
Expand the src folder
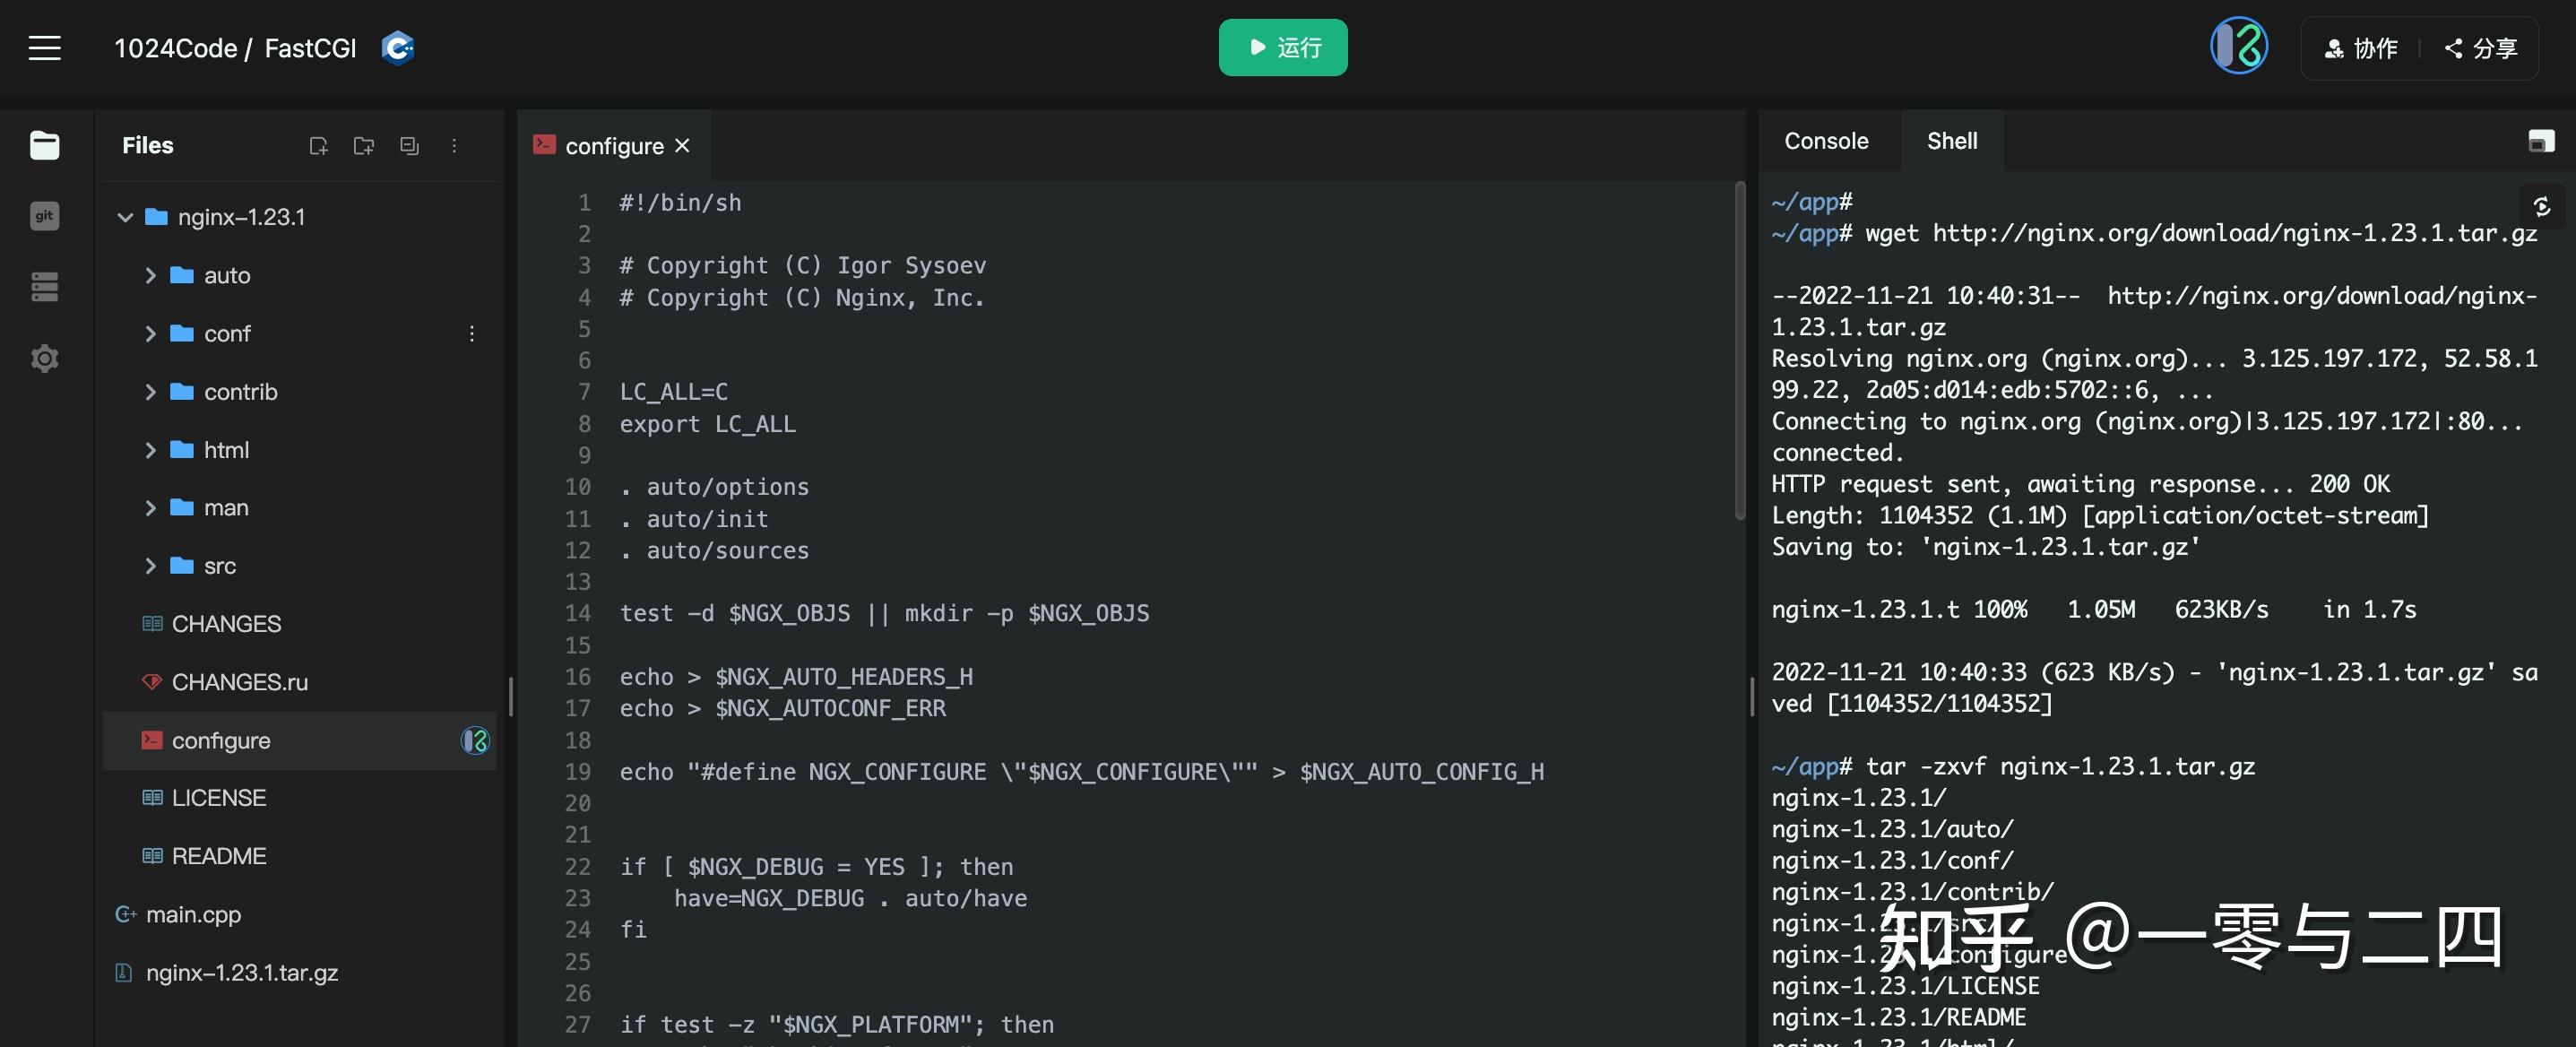(150, 566)
